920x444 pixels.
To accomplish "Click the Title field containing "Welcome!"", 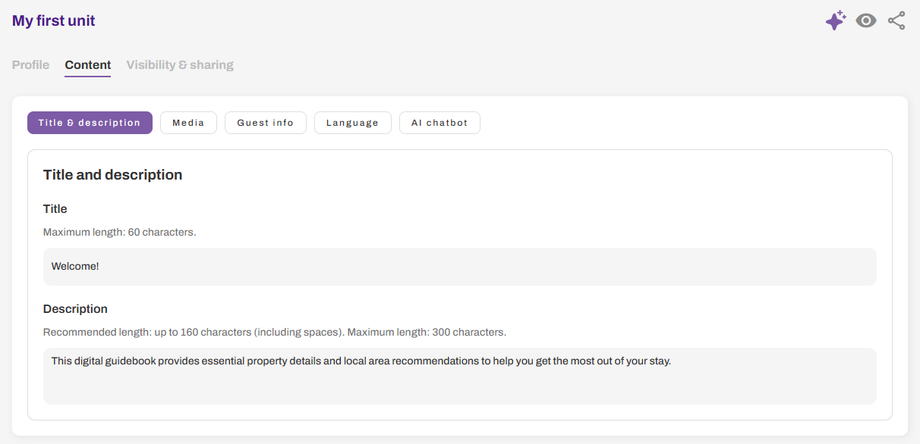I will (x=459, y=267).
